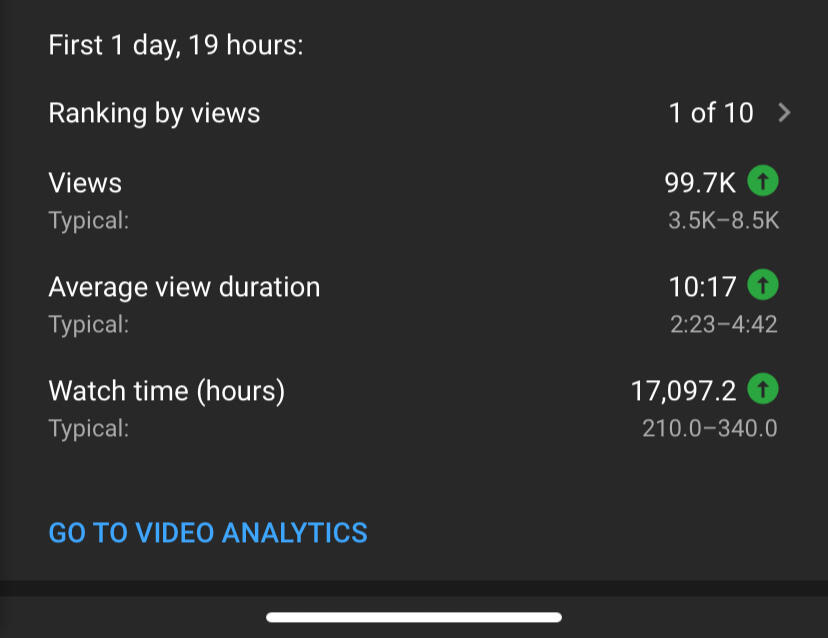Tap the Typical label under Views
828x638 pixels.
pyautogui.click(x=89, y=220)
